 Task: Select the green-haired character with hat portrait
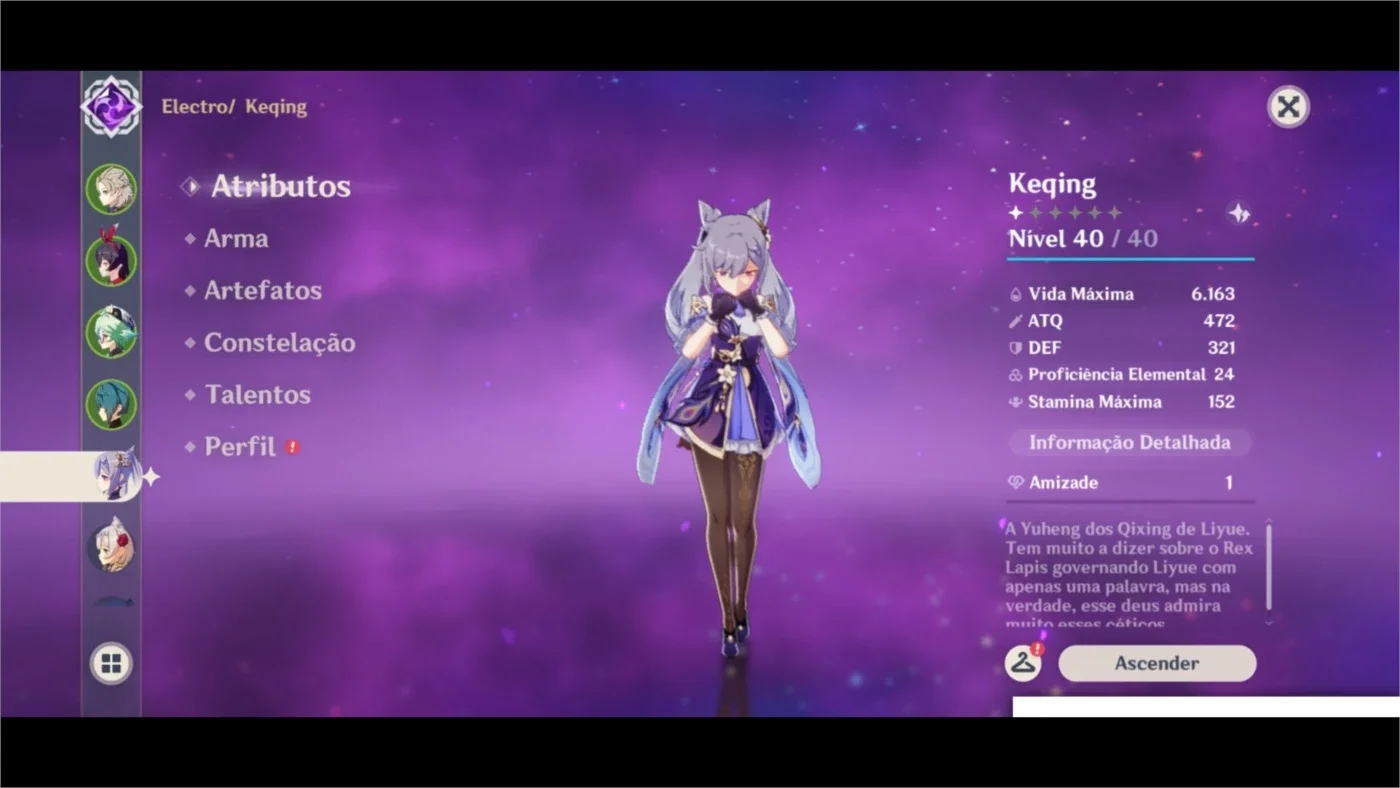click(111, 333)
